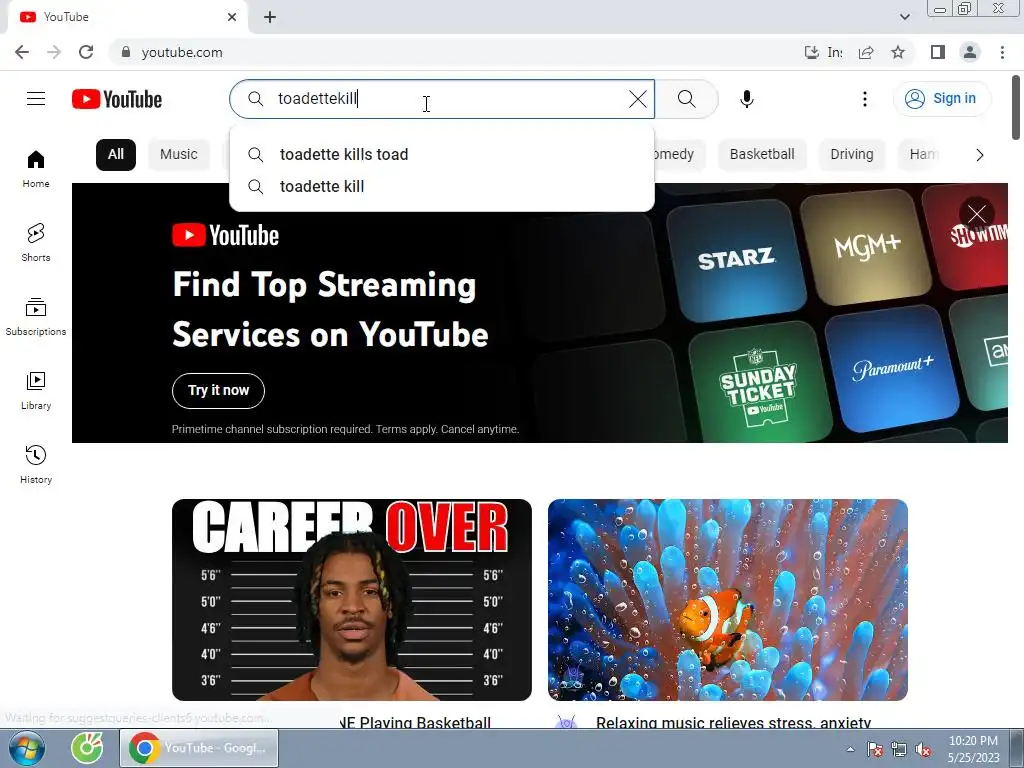Select suggestion 'toadette kill'
The height and width of the screenshot is (768, 1024).
click(x=442, y=186)
